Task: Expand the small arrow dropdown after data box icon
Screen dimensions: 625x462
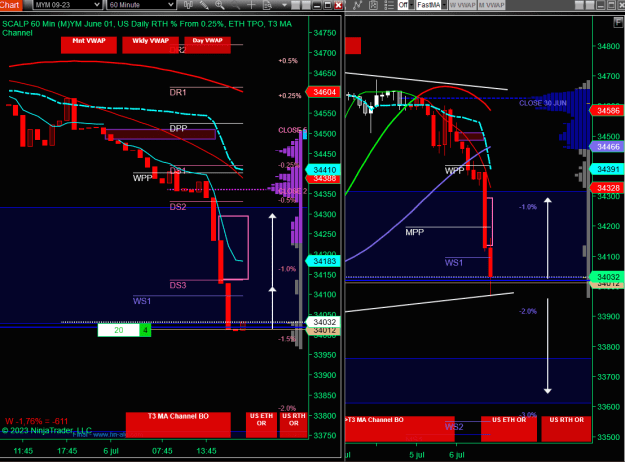Action: pos(284,5)
